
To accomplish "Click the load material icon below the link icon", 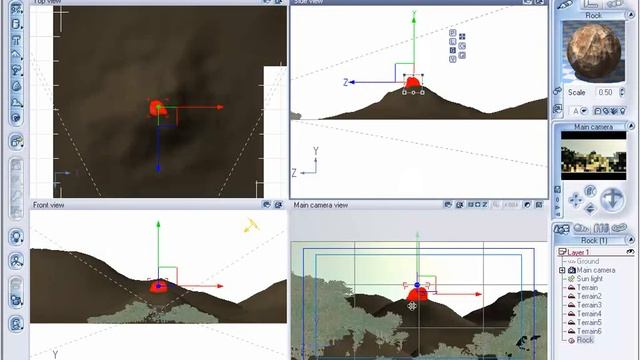I will point(558,109).
